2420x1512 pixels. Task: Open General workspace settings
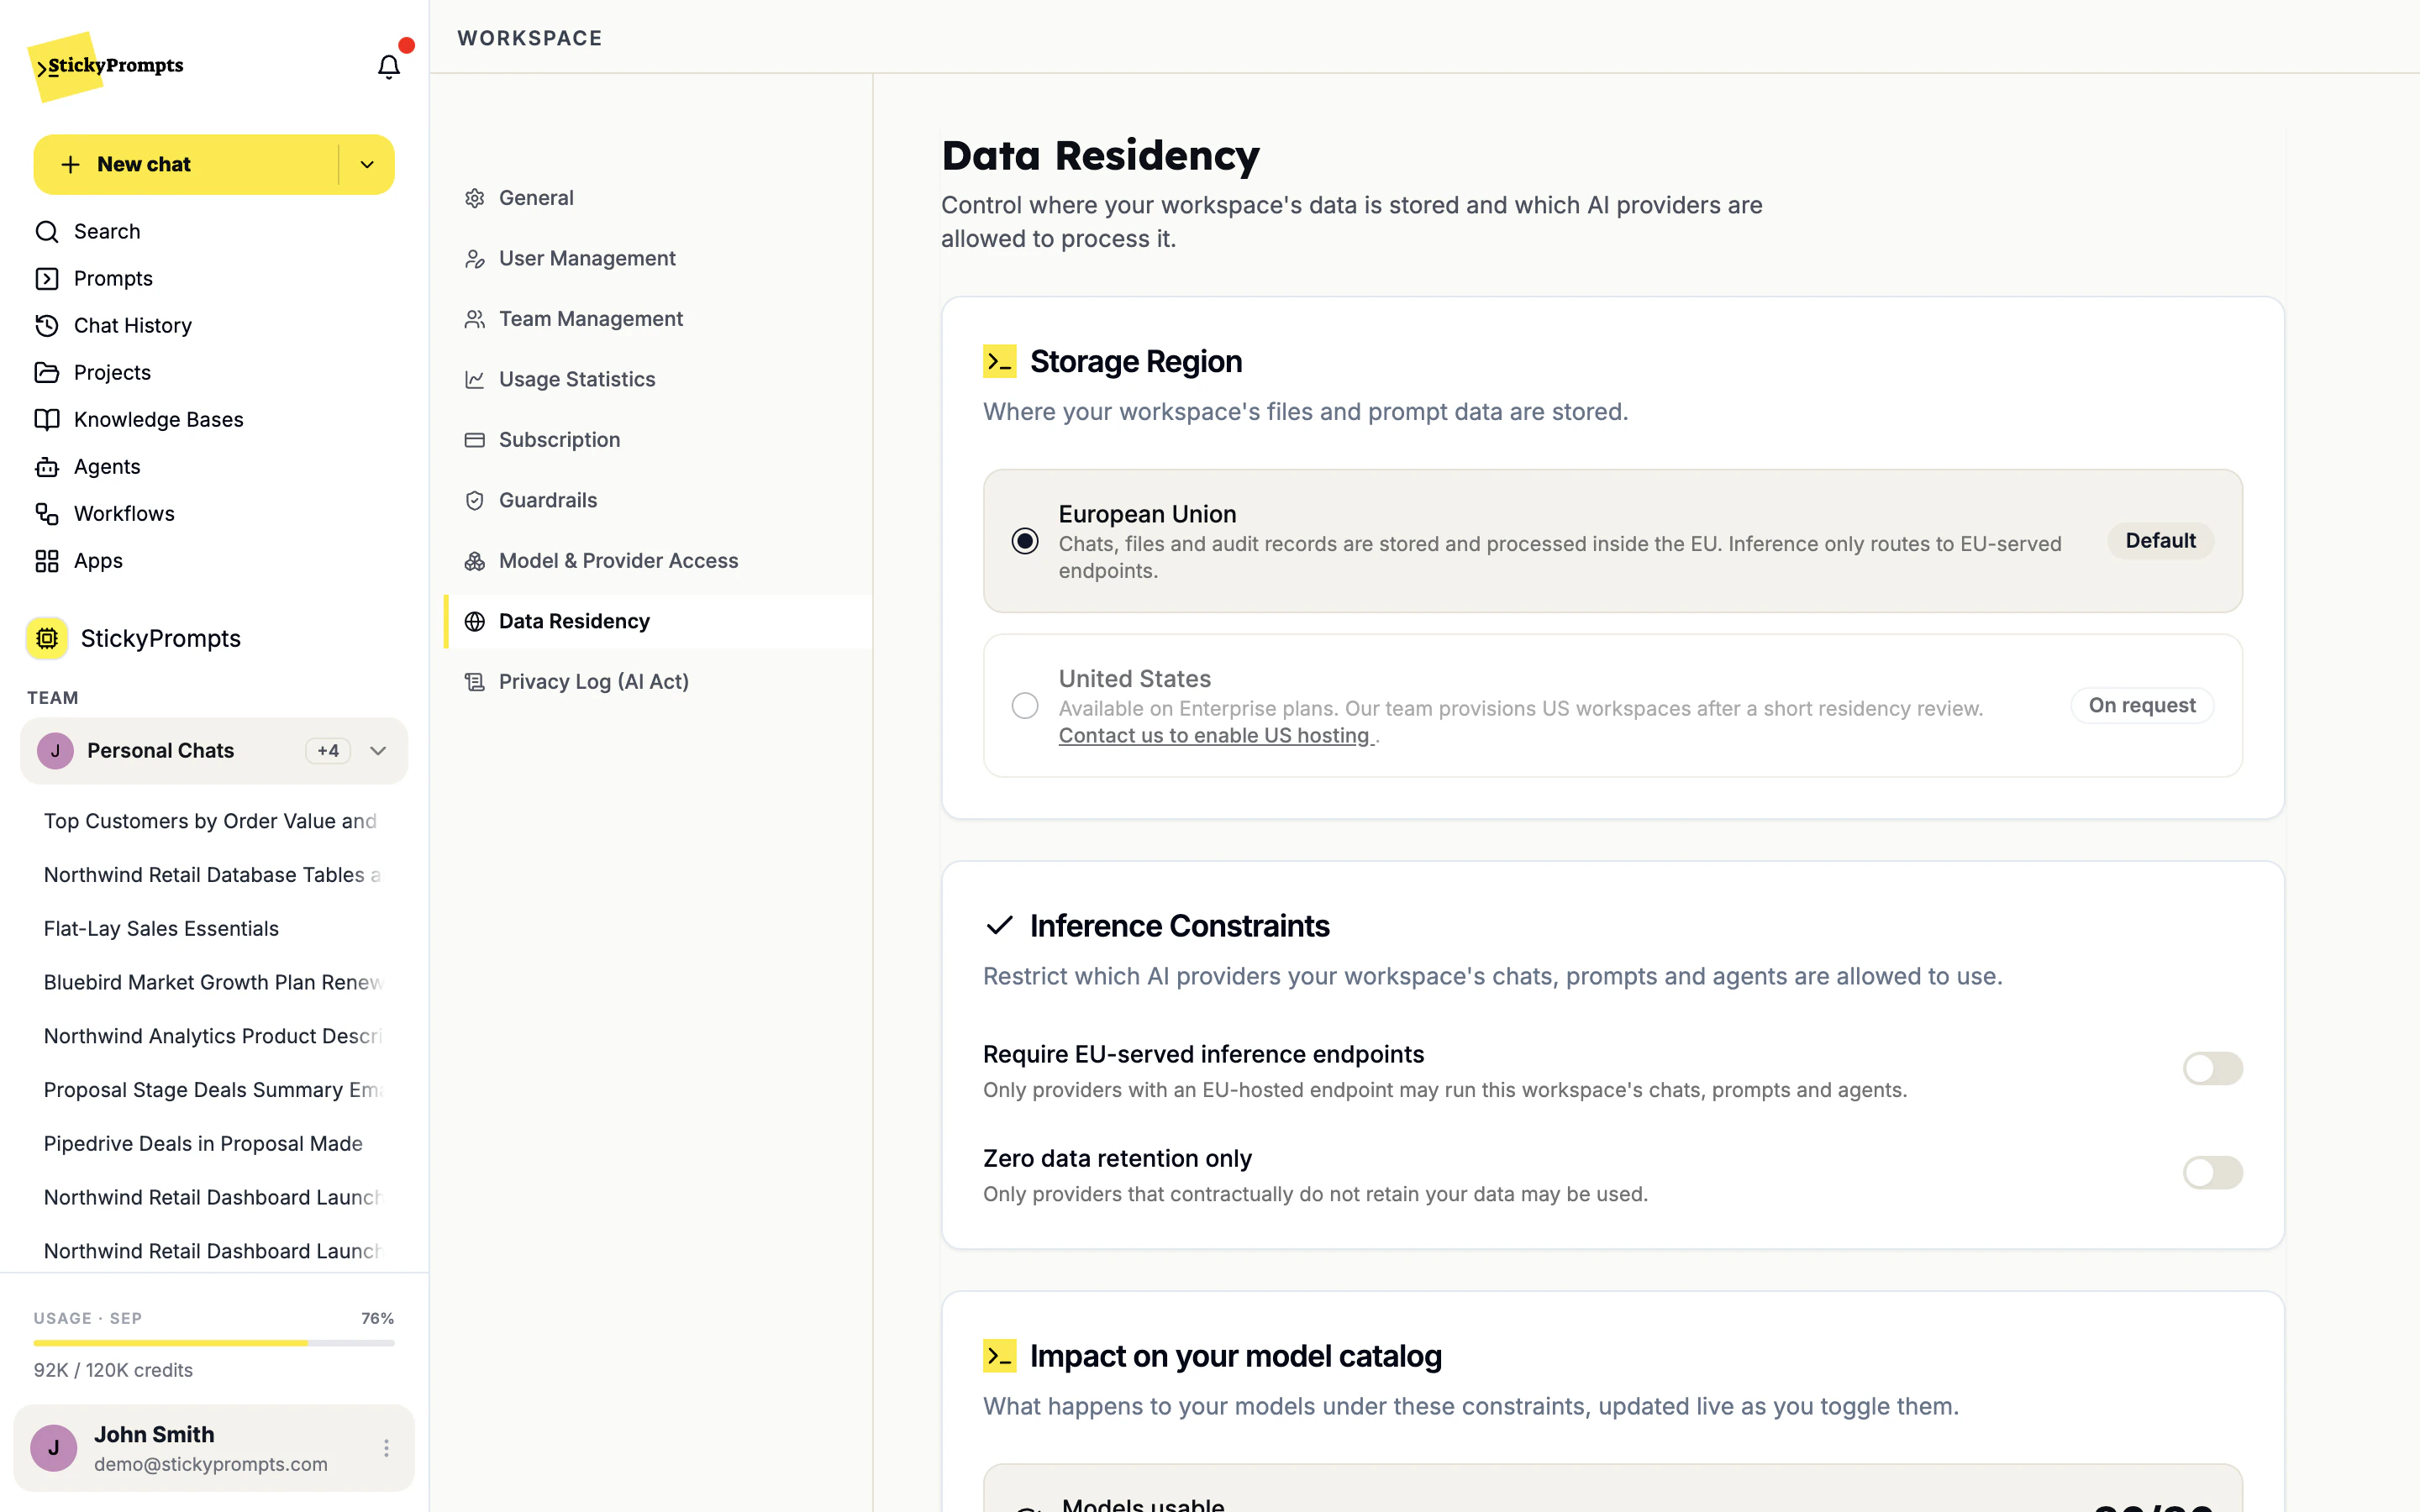[658, 198]
